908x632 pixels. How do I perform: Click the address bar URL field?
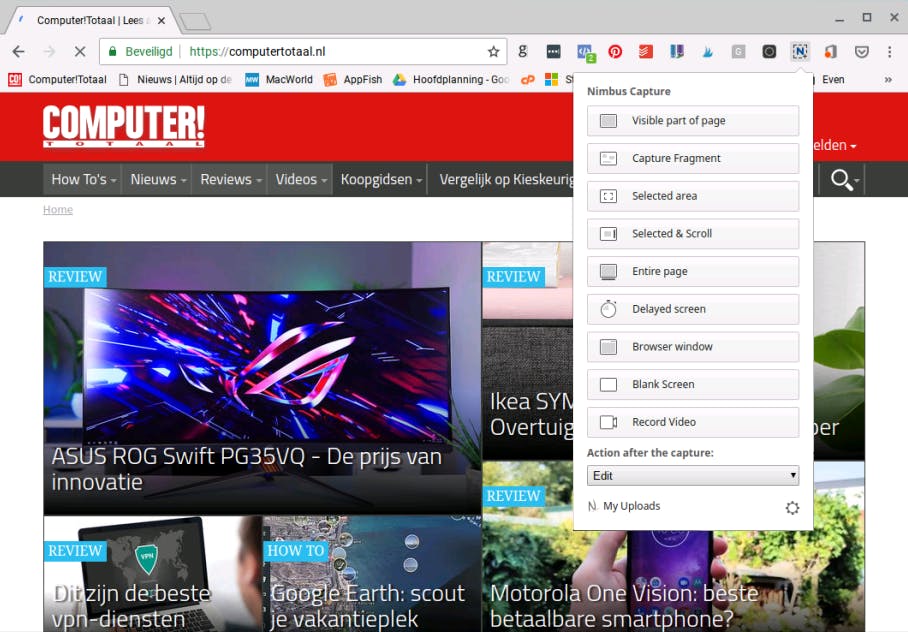pos(303,52)
